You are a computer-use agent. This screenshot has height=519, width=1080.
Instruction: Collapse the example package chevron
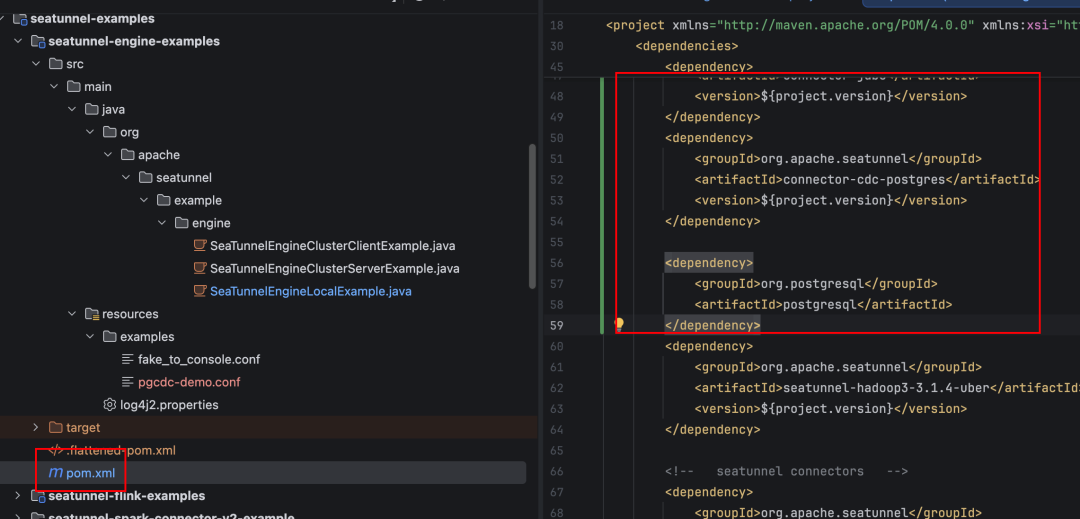coord(143,200)
